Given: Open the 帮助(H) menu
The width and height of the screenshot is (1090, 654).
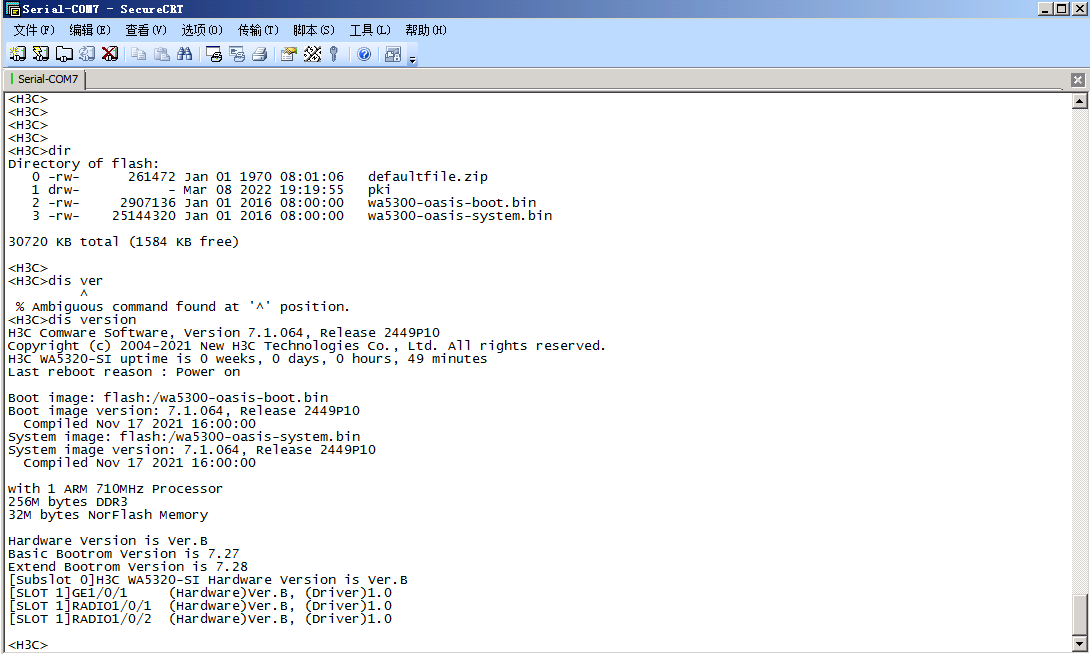Looking at the screenshot, I should 425,30.
